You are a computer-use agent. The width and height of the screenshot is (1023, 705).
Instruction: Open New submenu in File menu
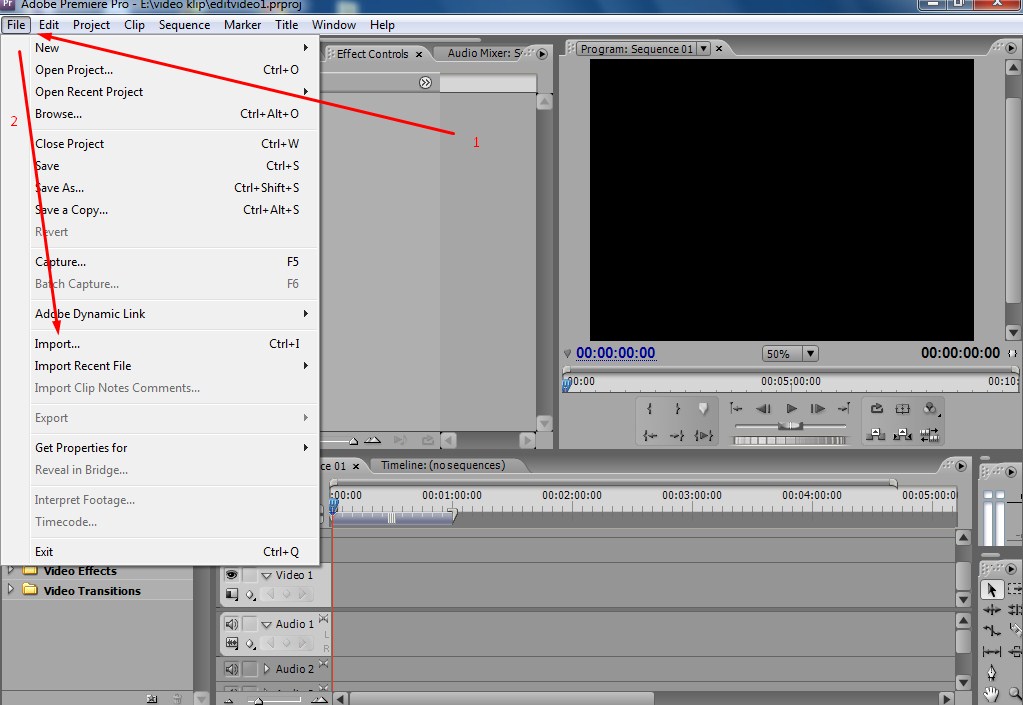pos(172,48)
